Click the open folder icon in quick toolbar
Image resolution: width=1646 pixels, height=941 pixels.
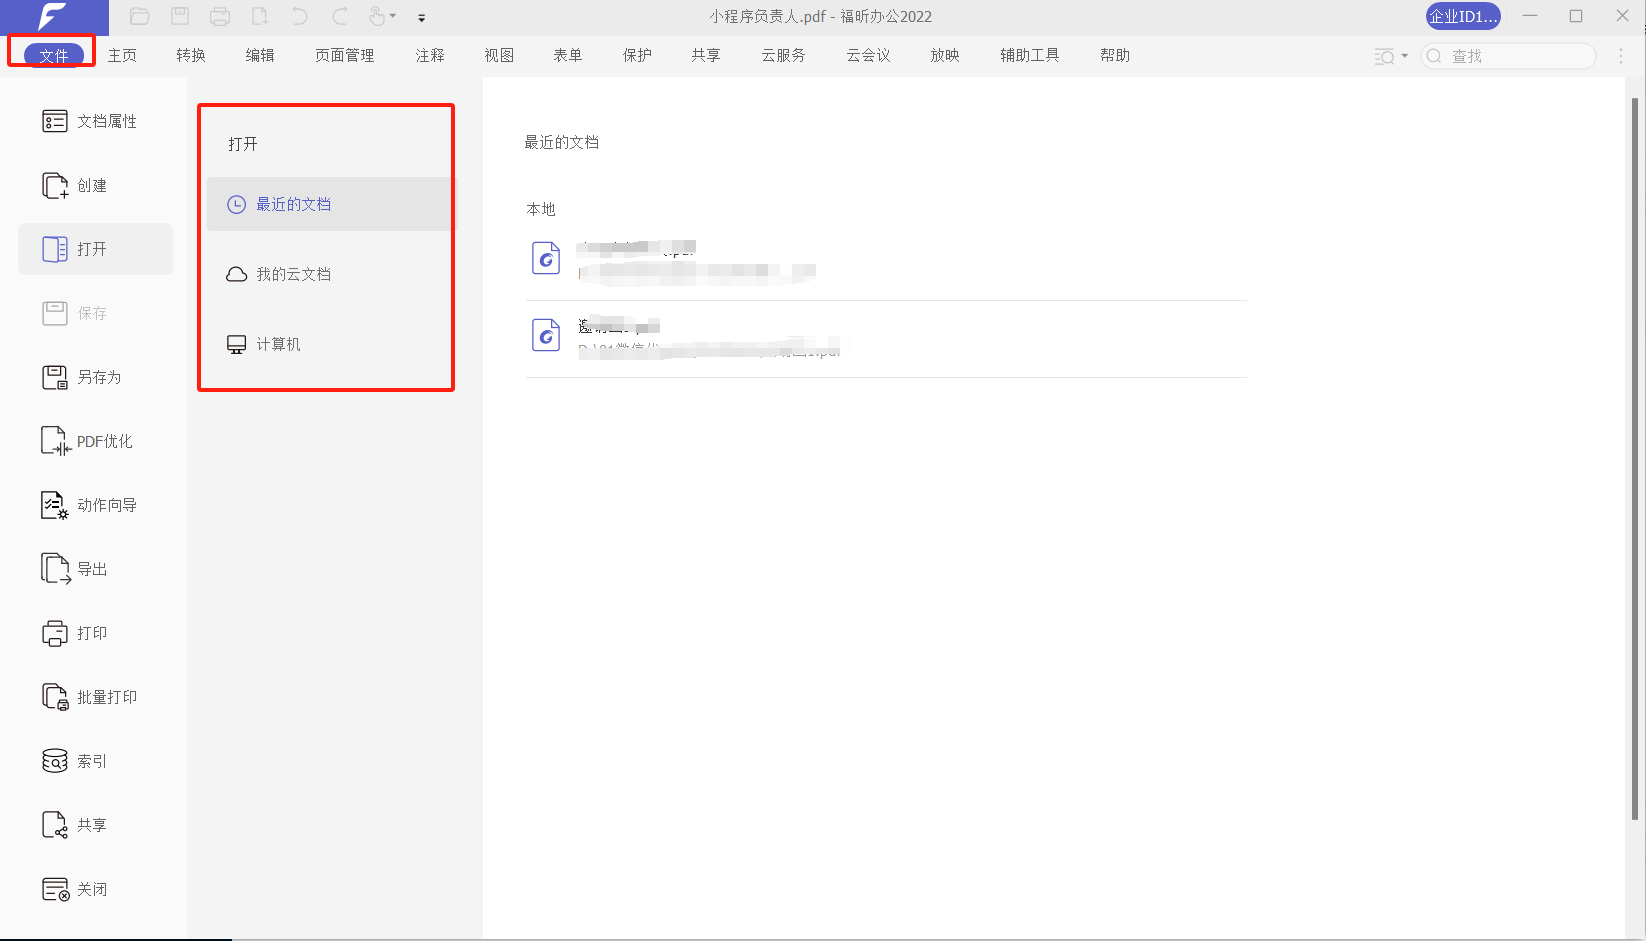pyautogui.click(x=140, y=16)
